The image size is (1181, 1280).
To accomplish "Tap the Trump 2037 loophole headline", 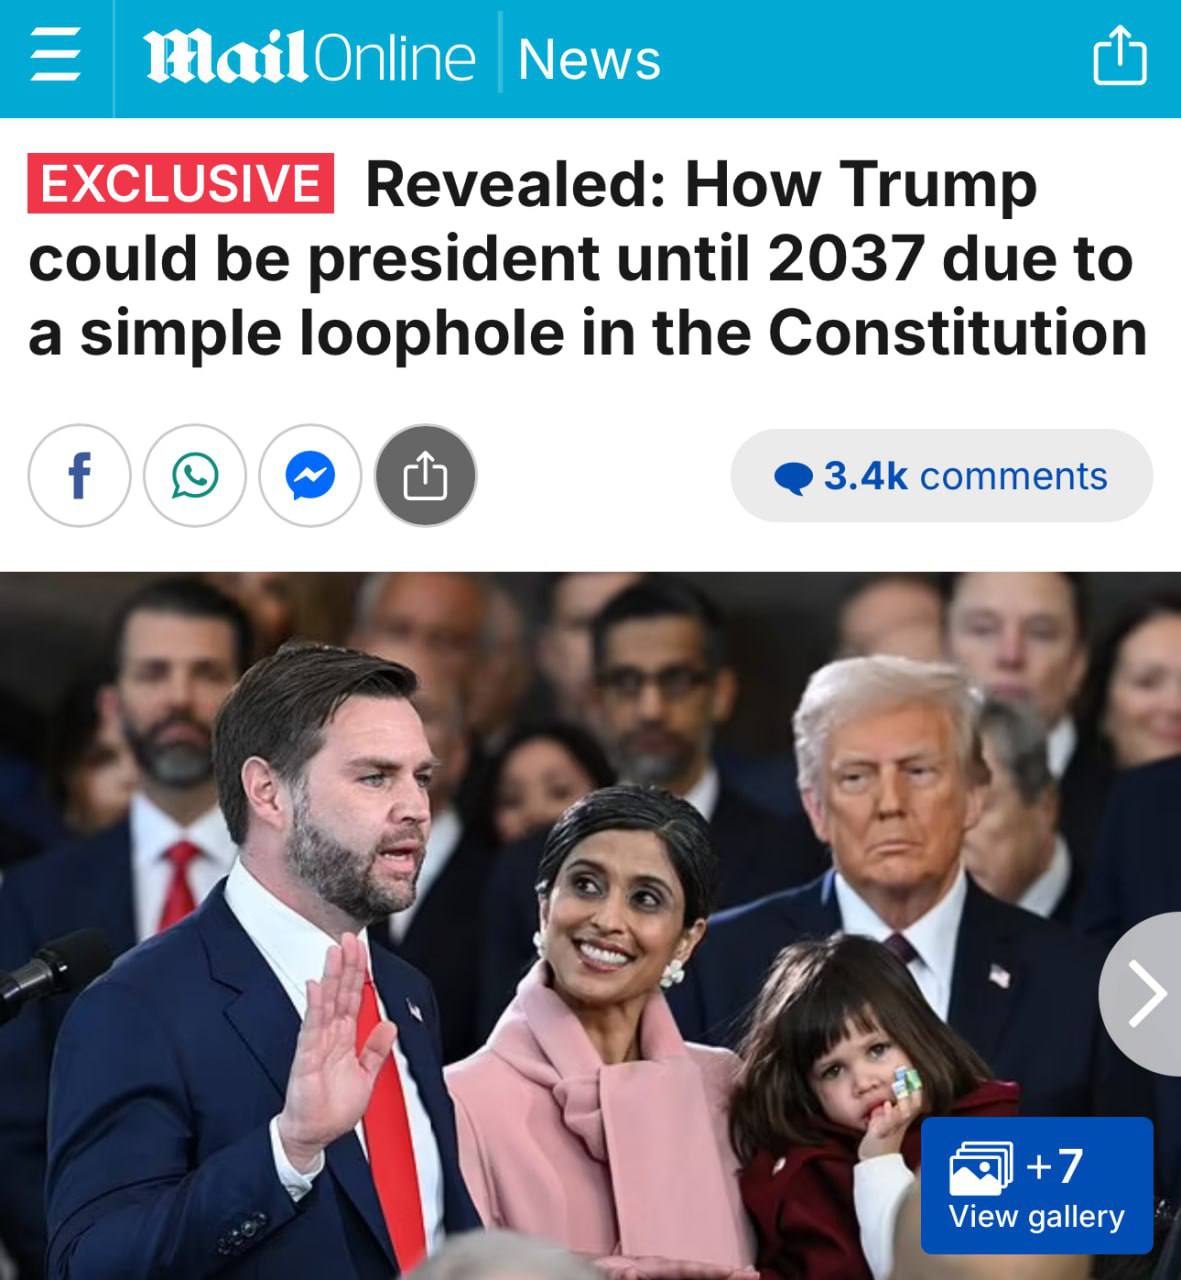I will [x=587, y=258].
